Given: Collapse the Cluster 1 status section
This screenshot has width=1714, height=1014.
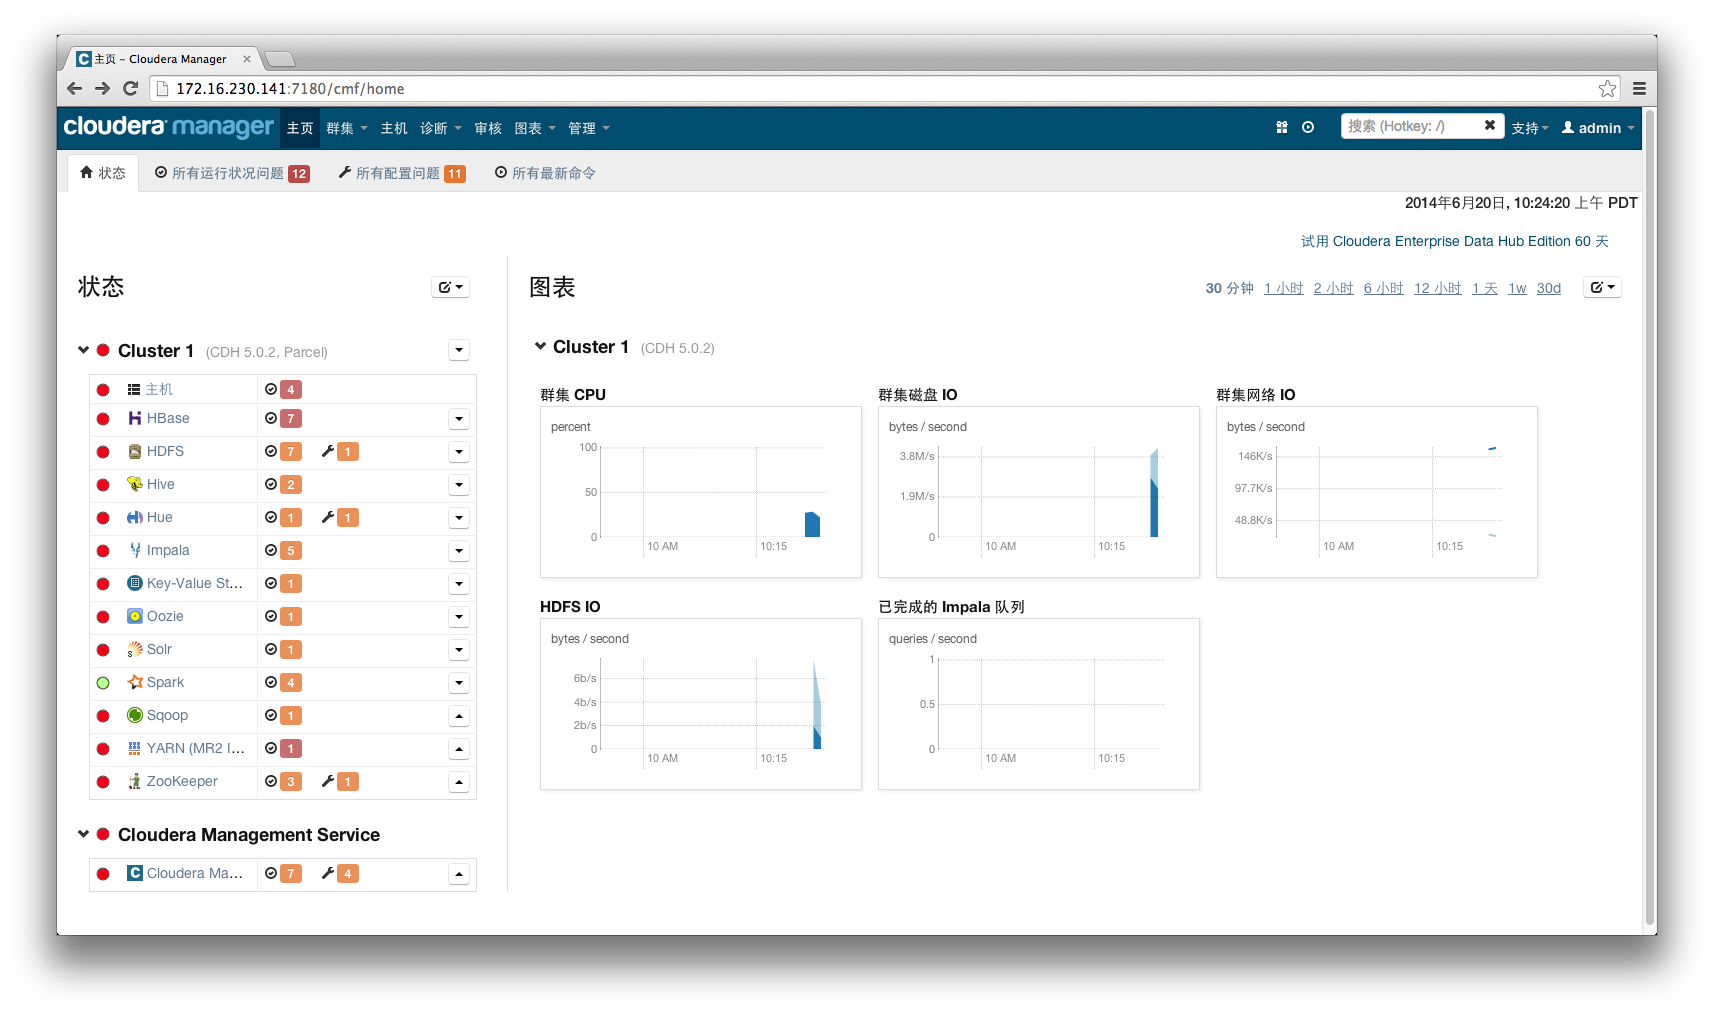Looking at the screenshot, I should 84,350.
